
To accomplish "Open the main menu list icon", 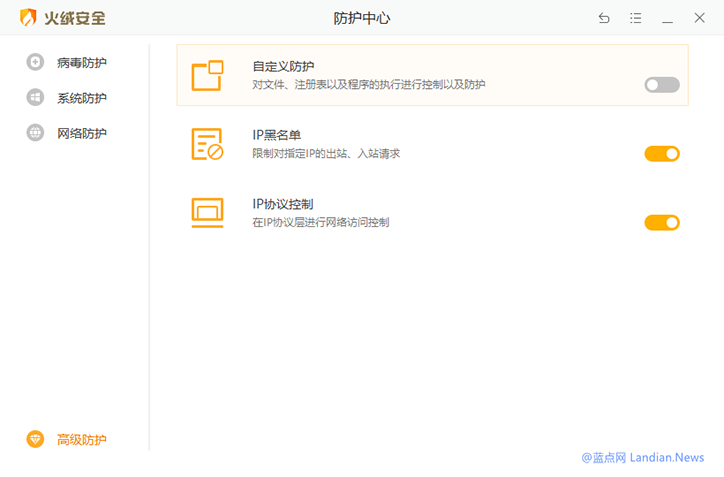I will coord(636,18).
